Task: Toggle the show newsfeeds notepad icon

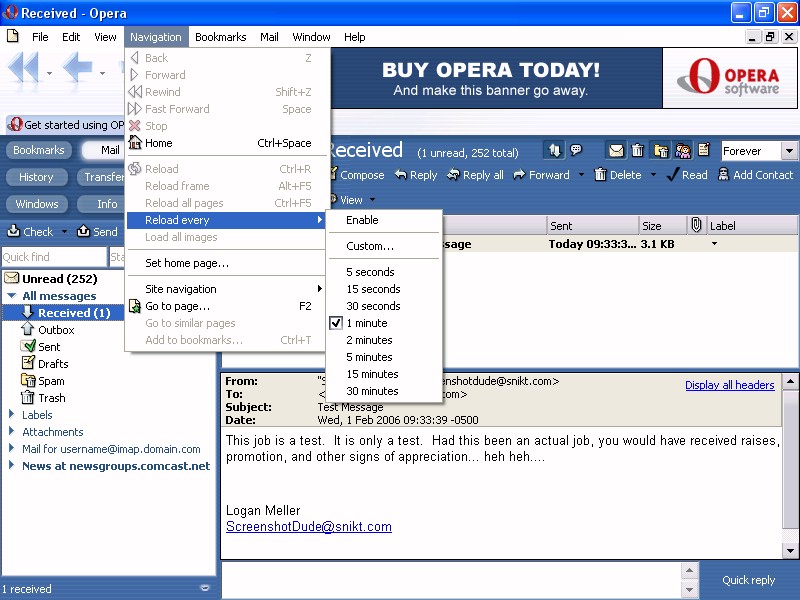Action: point(704,150)
